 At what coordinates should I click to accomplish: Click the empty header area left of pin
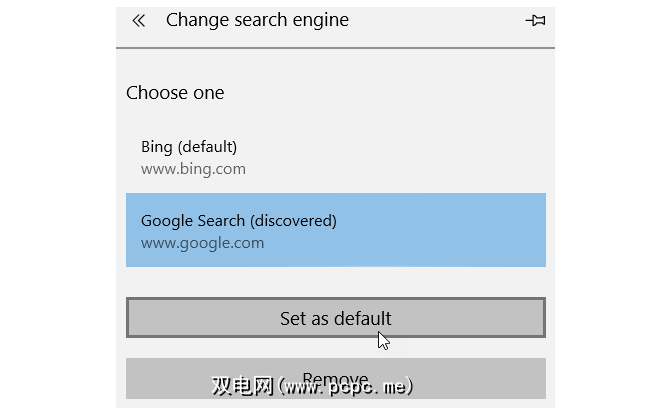440,20
